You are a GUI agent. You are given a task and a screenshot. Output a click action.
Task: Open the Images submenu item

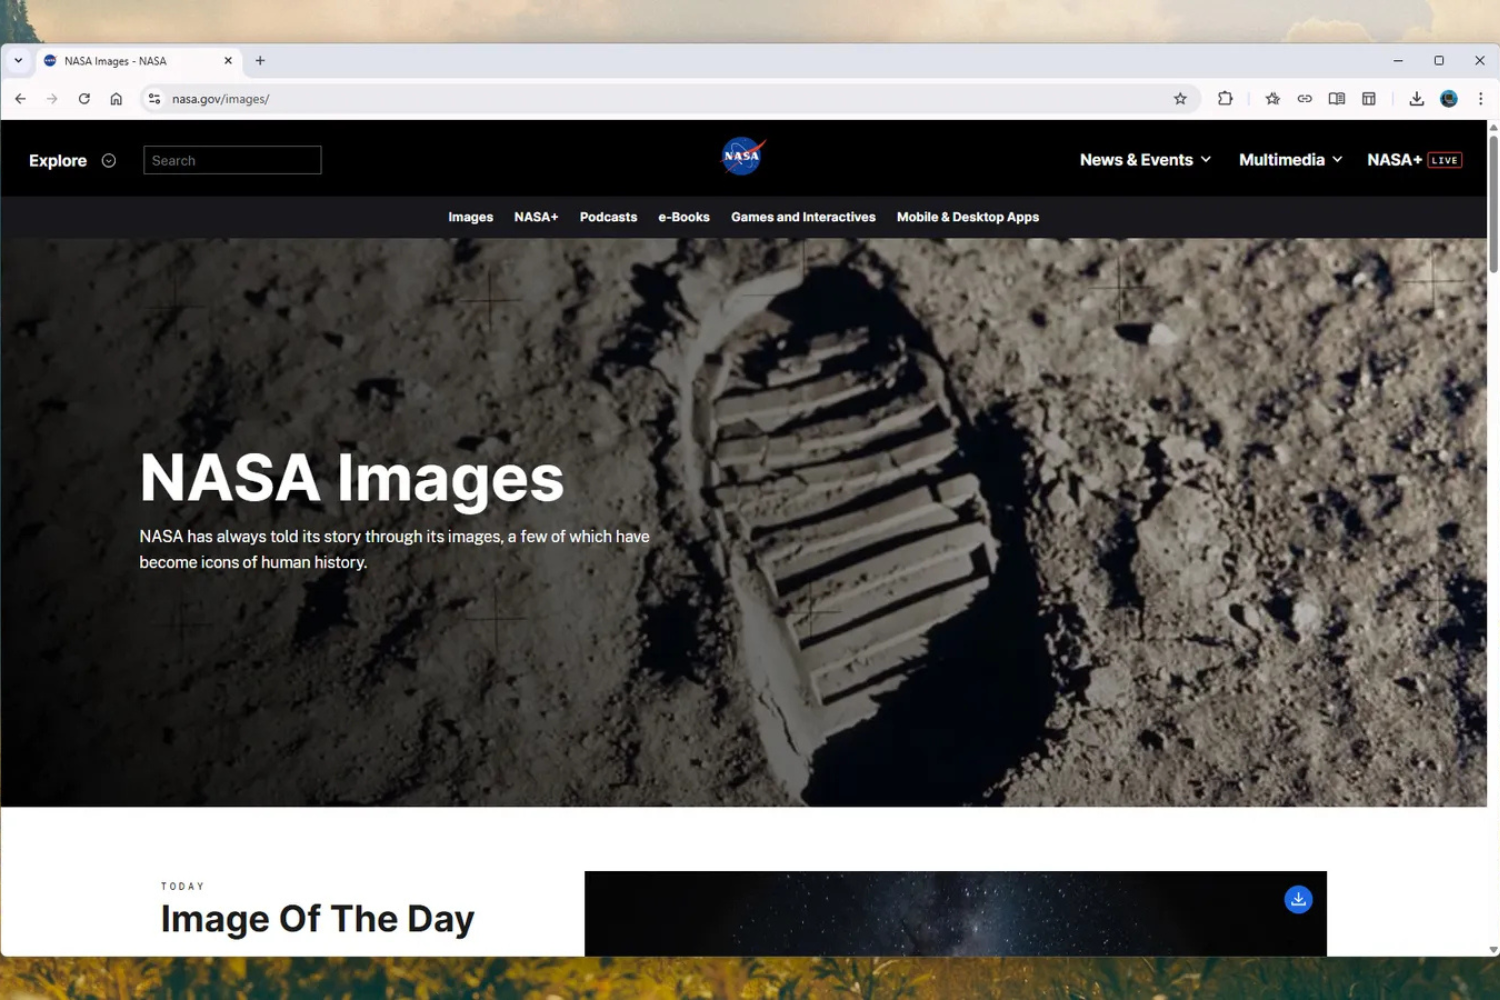pos(470,217)
